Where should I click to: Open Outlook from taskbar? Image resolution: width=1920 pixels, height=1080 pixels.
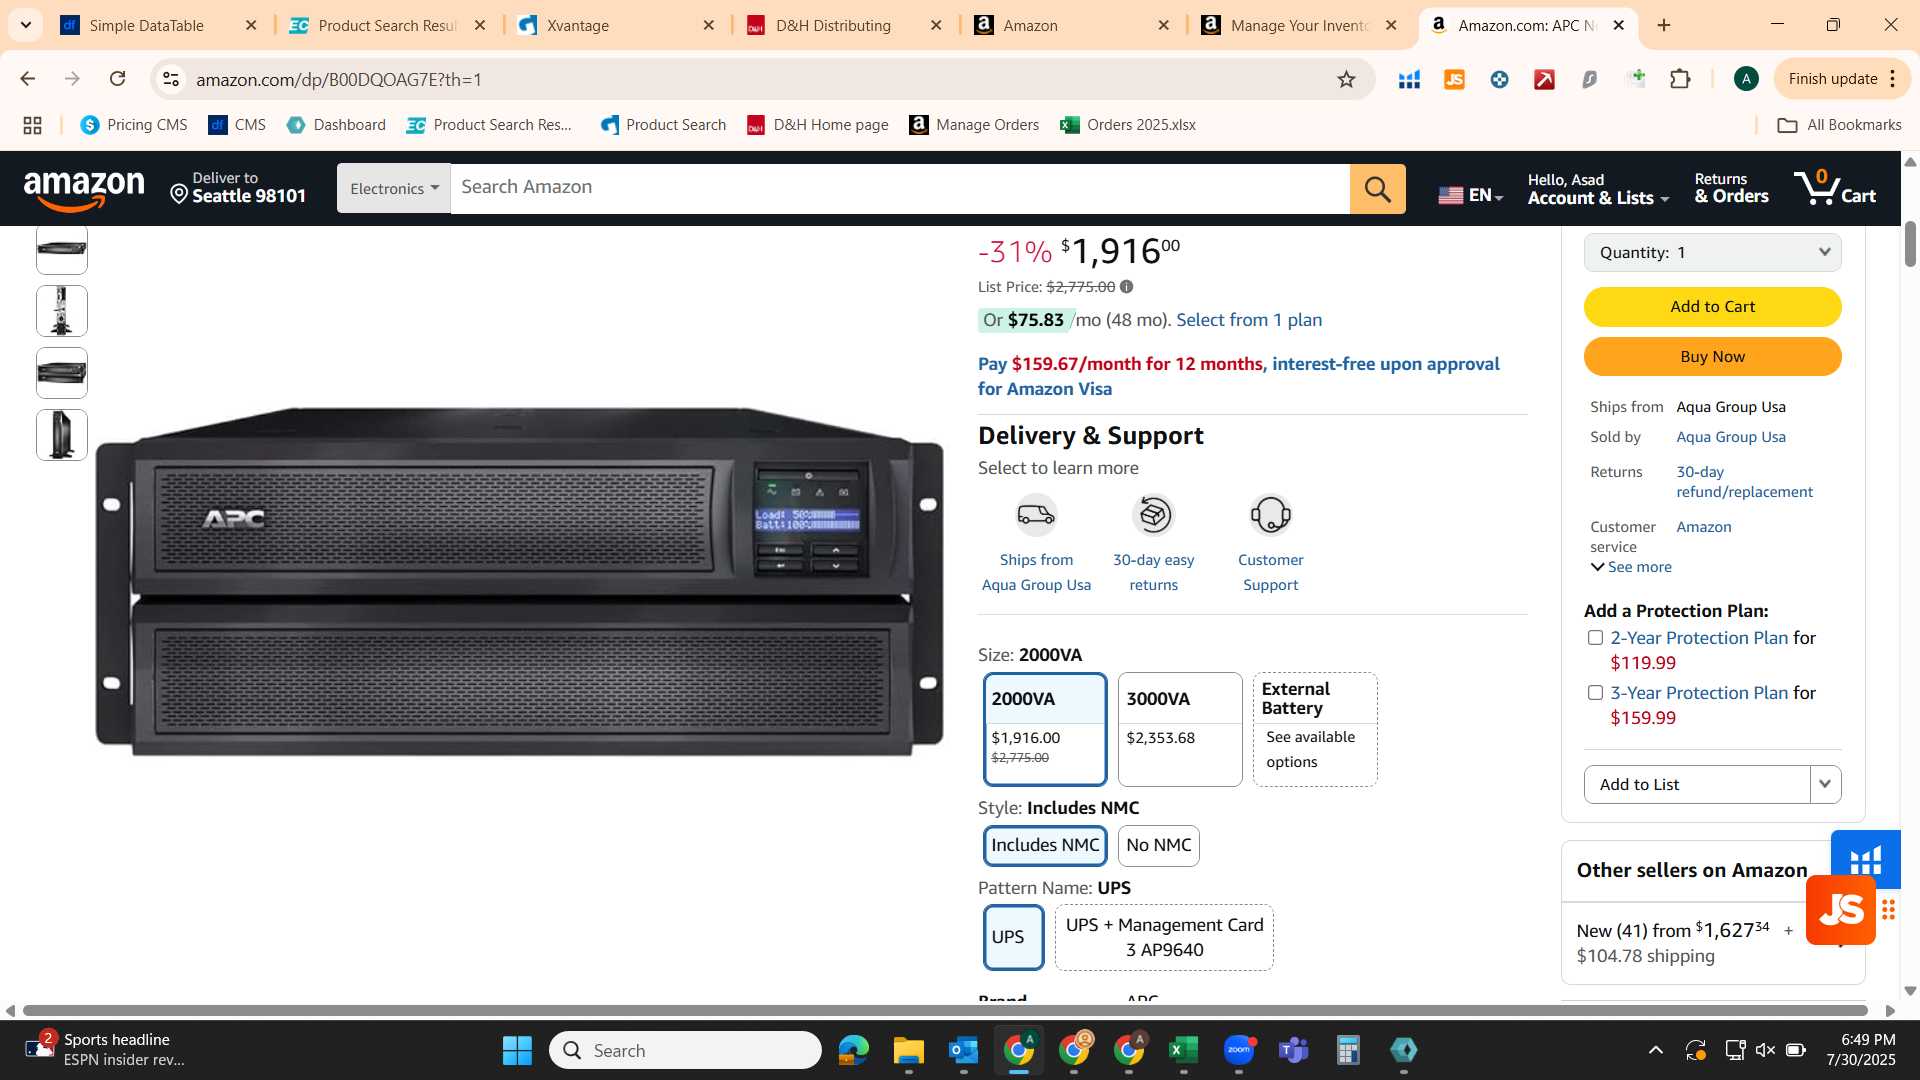click(963, 1050)
